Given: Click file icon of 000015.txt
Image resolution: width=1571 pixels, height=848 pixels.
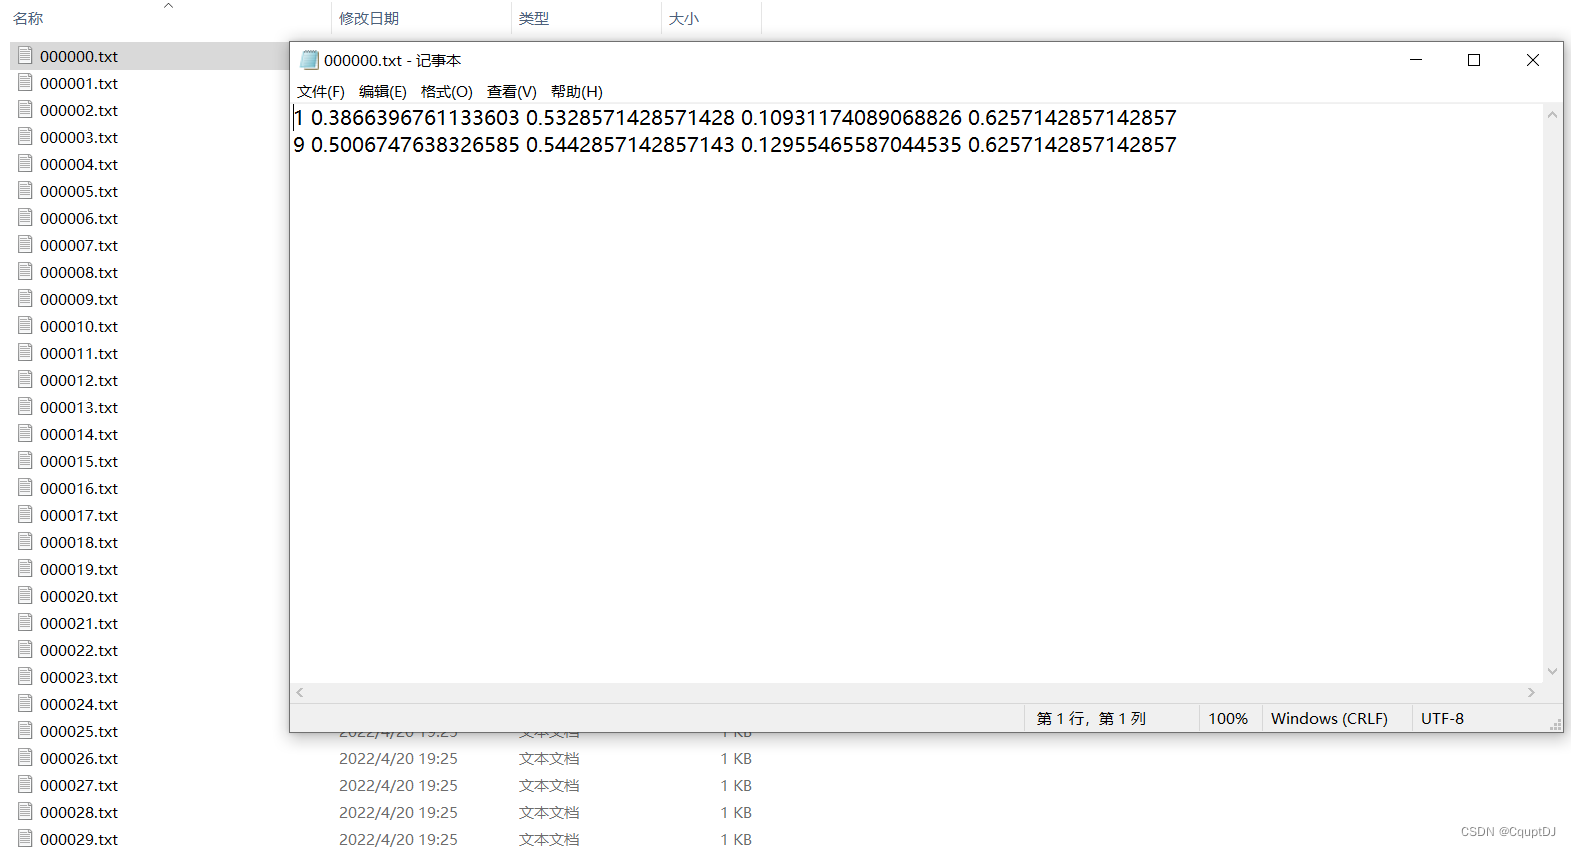Looking at the screenshot, I should click(x=25, y=461).
